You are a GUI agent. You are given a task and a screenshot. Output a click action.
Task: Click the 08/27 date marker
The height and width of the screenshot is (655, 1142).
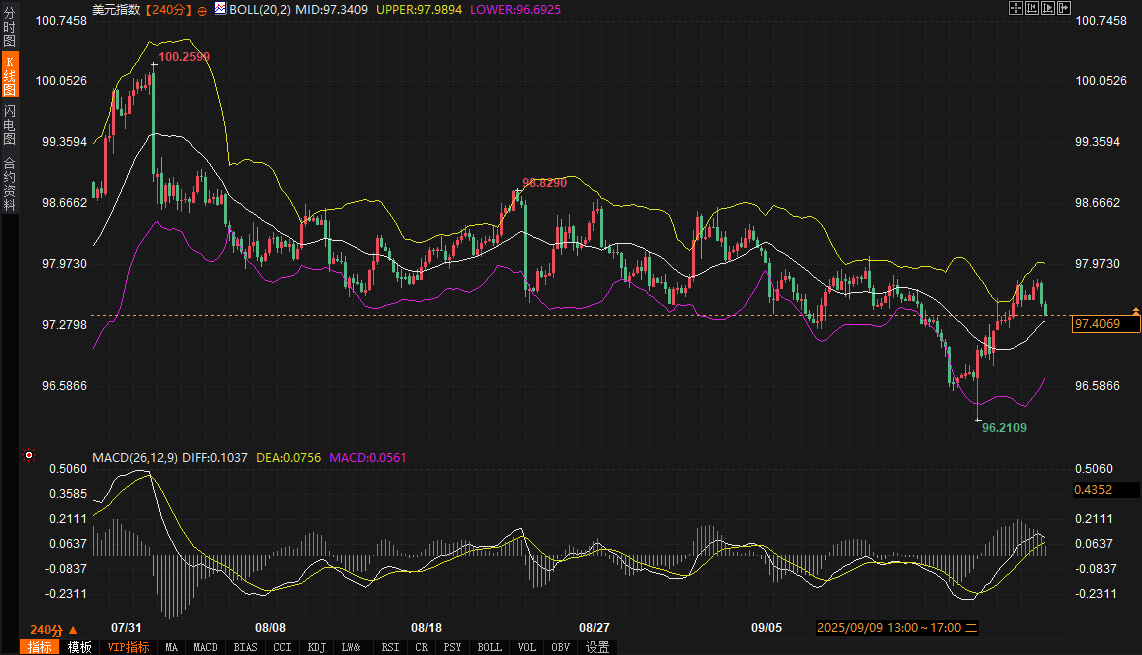(594, 627)
